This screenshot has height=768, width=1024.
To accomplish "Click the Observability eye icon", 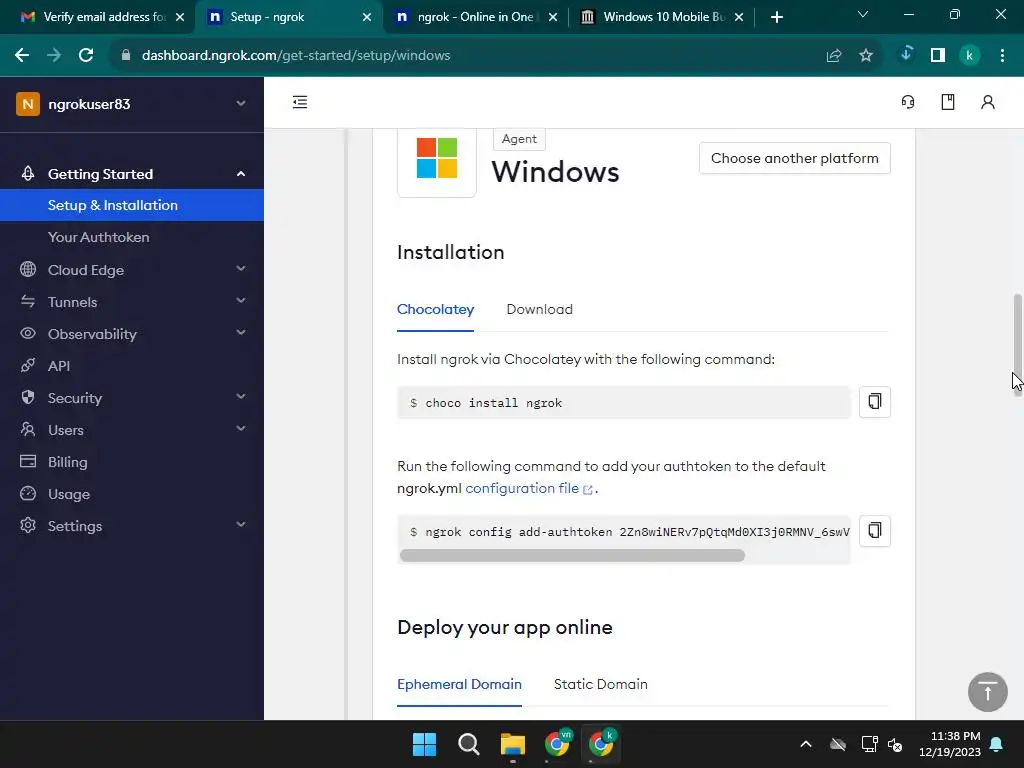I will tap(27, 333).
